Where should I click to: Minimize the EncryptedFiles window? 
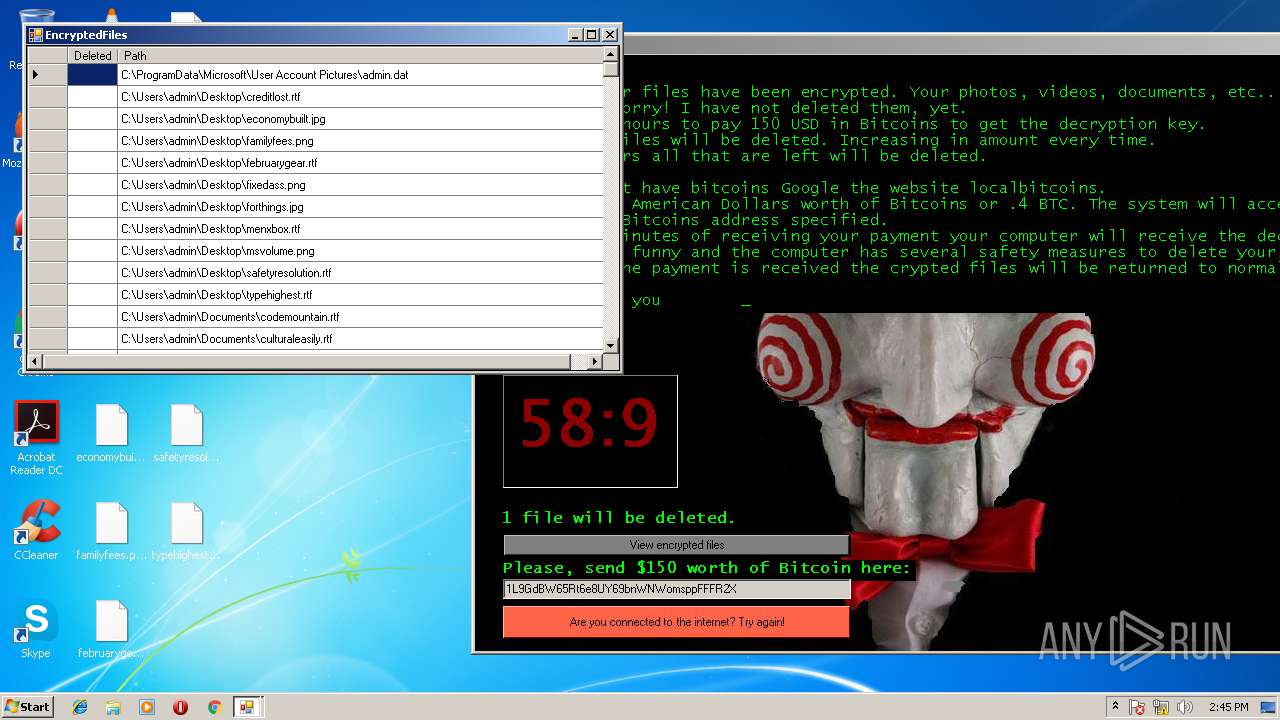pos(576,35)
